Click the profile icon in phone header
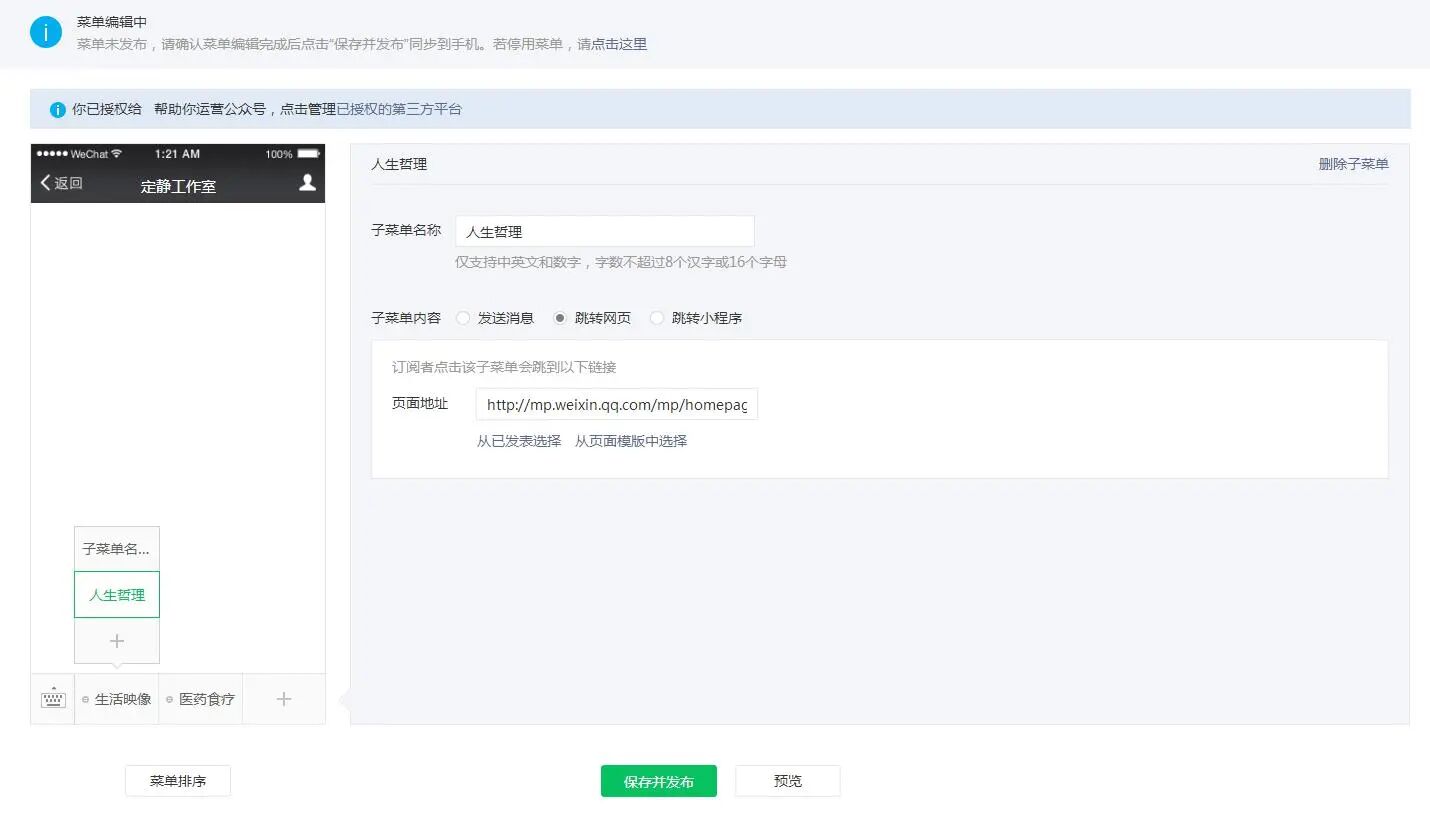1430x830 pixels. [308, 182]
